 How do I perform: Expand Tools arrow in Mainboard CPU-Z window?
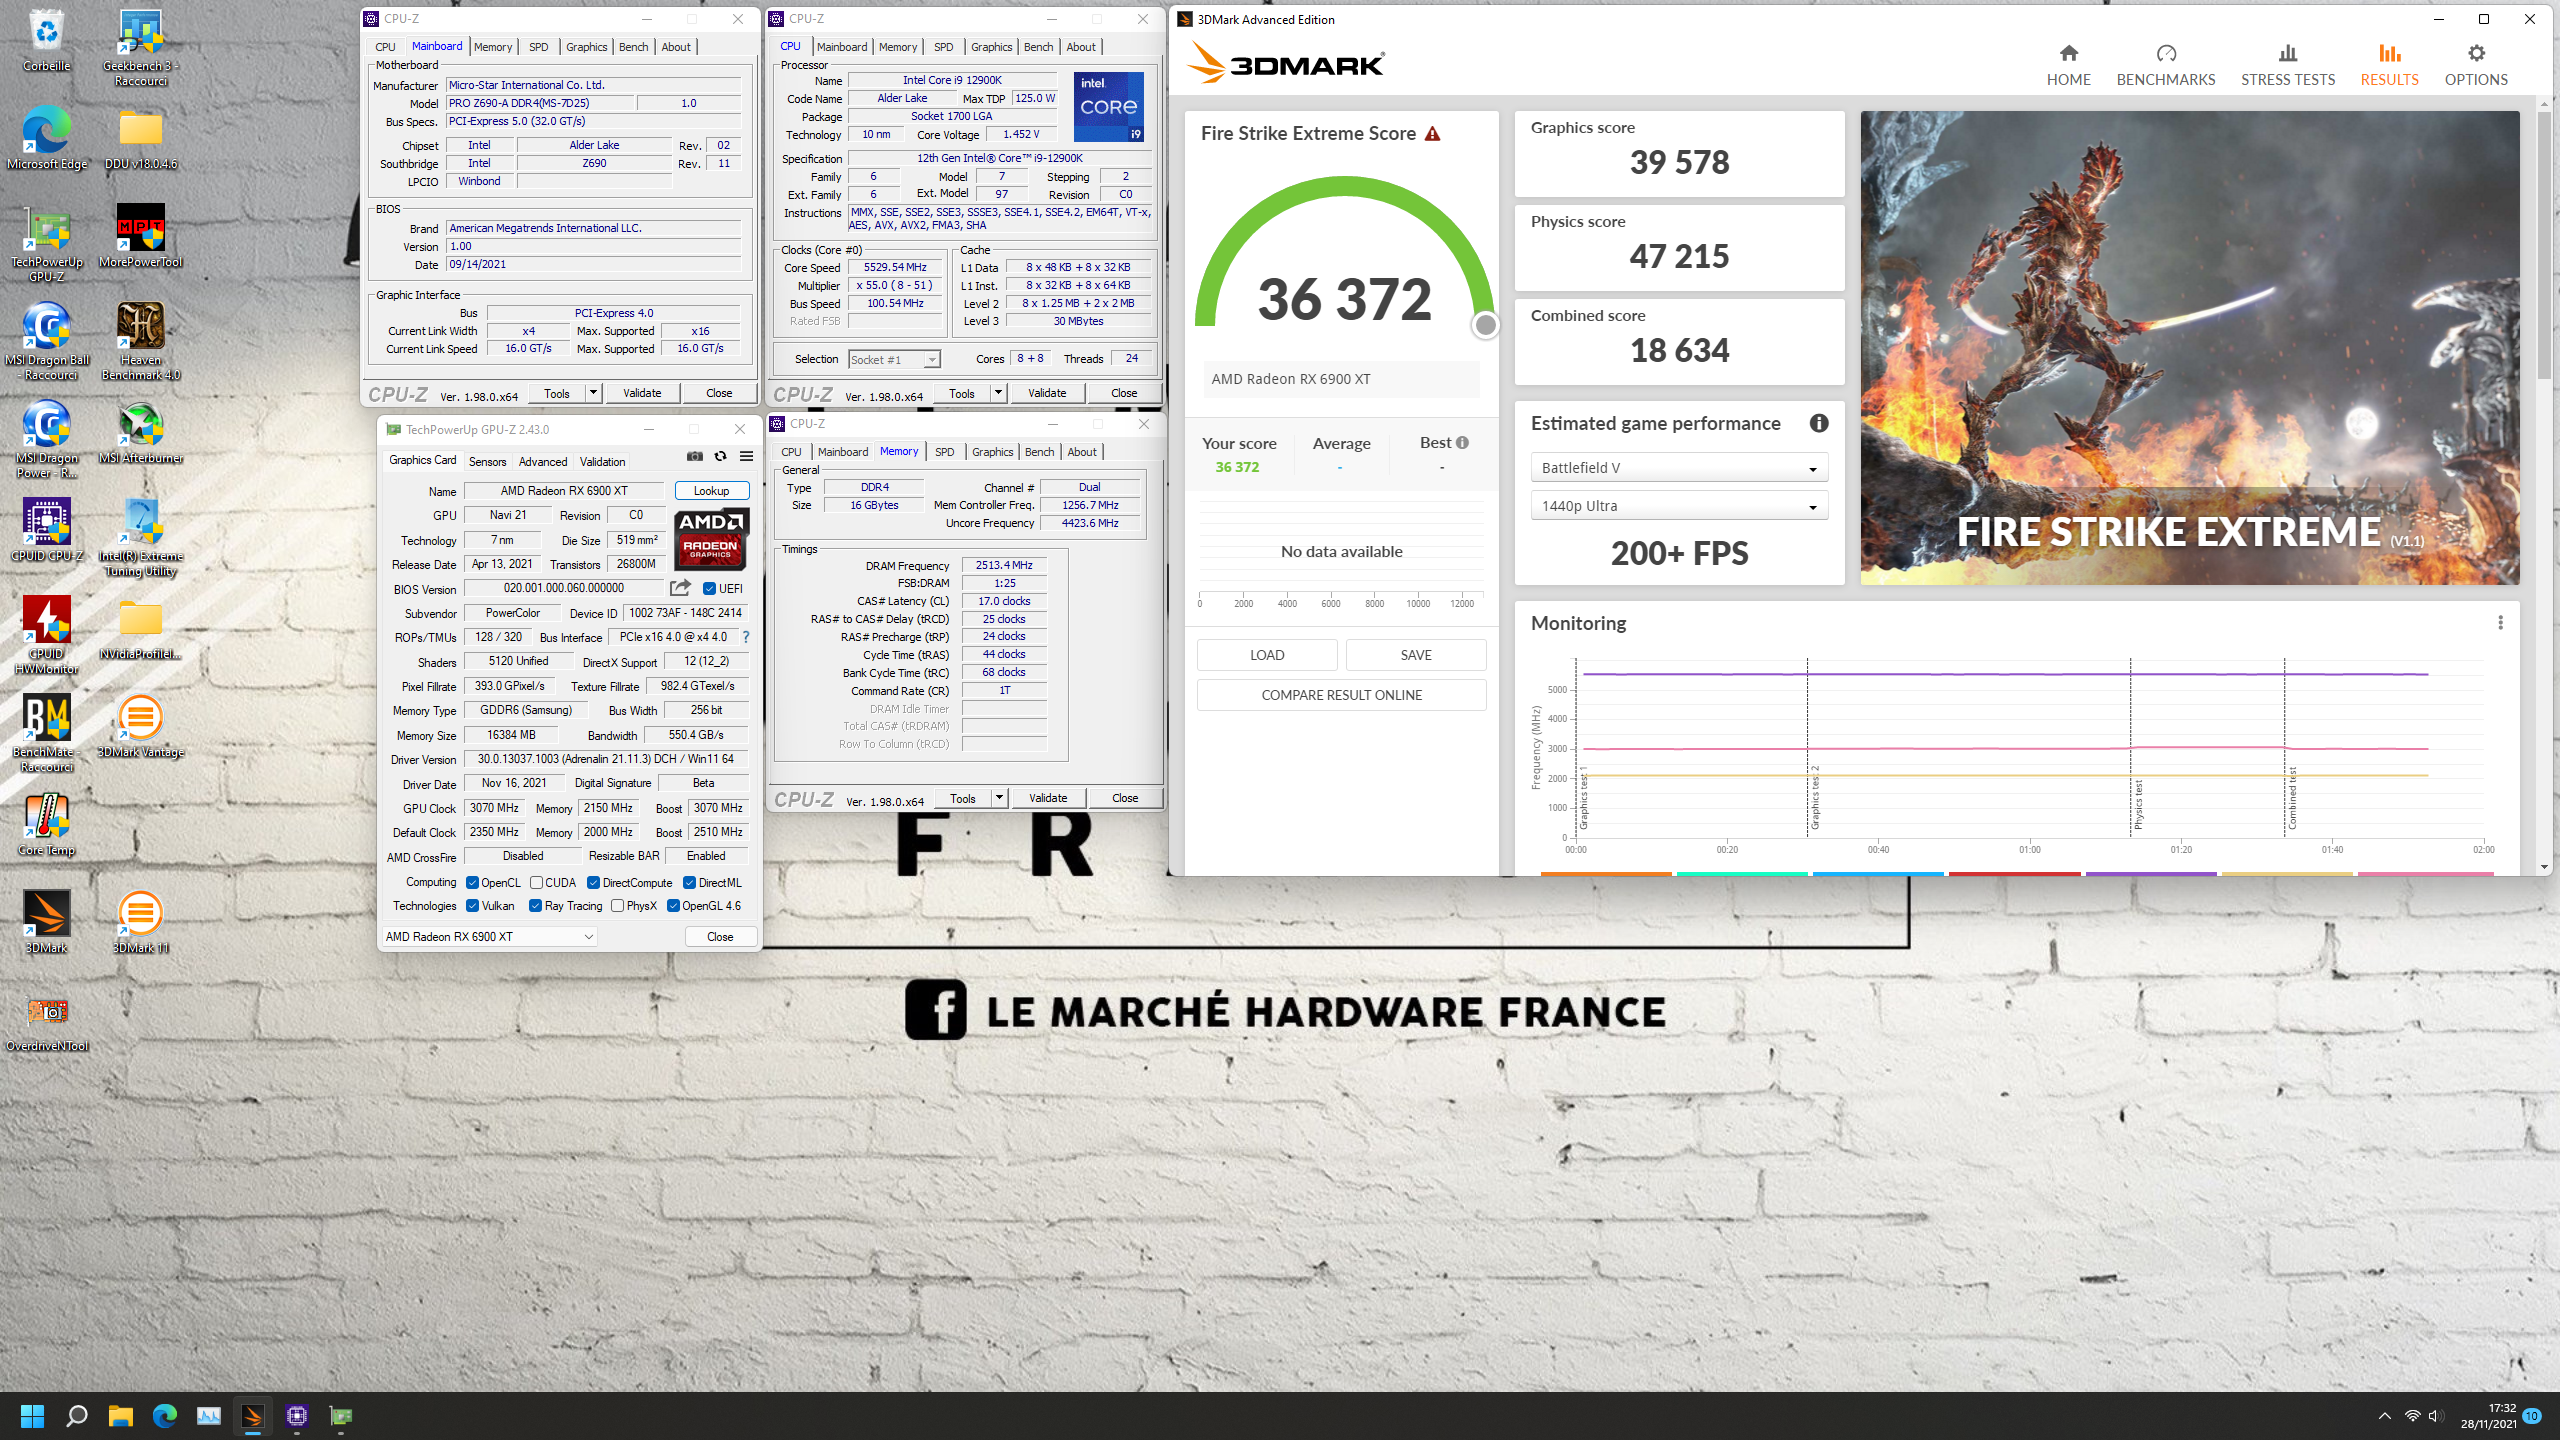[593, 393]
